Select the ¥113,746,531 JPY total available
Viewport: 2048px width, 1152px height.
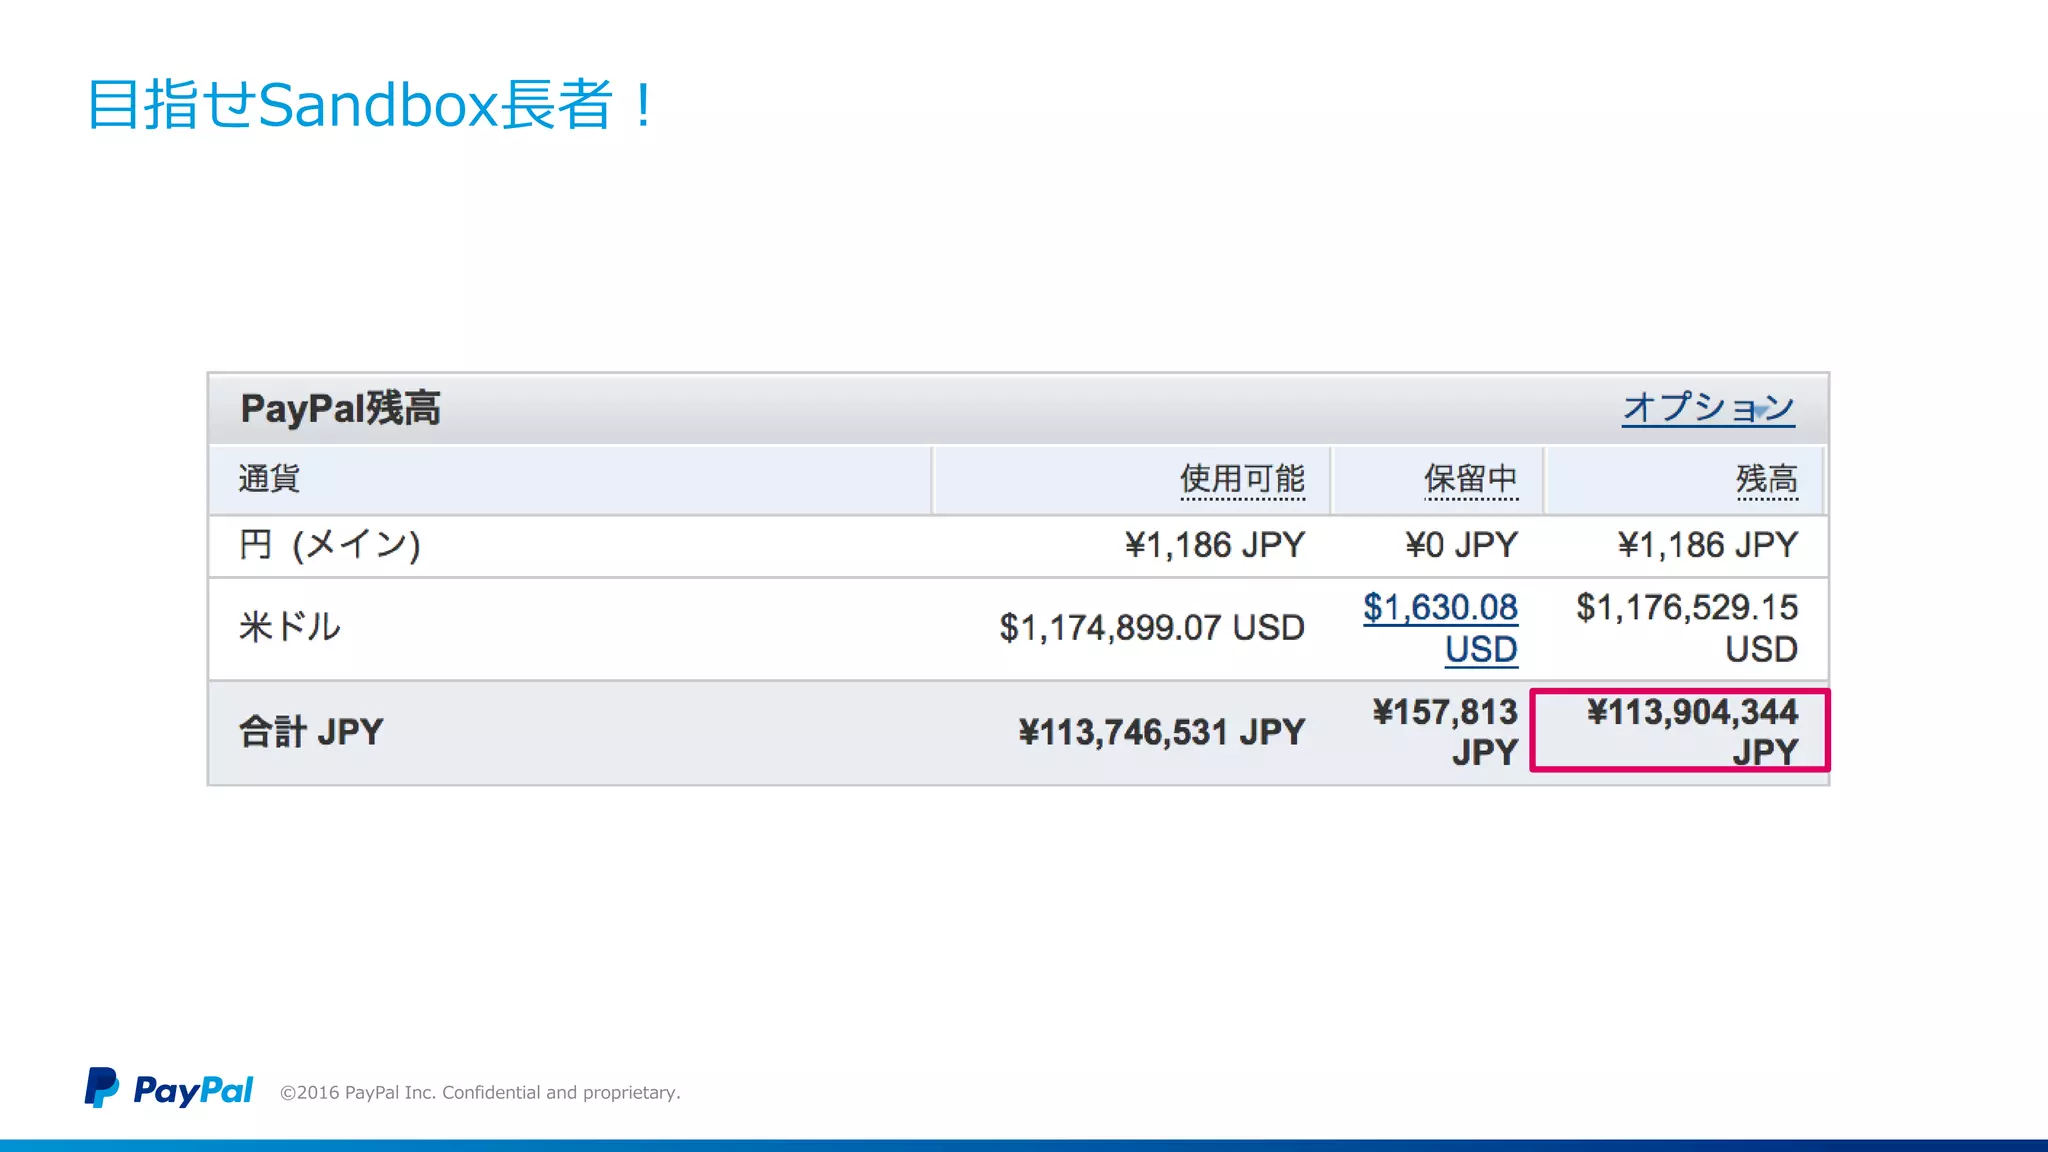tap(1162, 732)
